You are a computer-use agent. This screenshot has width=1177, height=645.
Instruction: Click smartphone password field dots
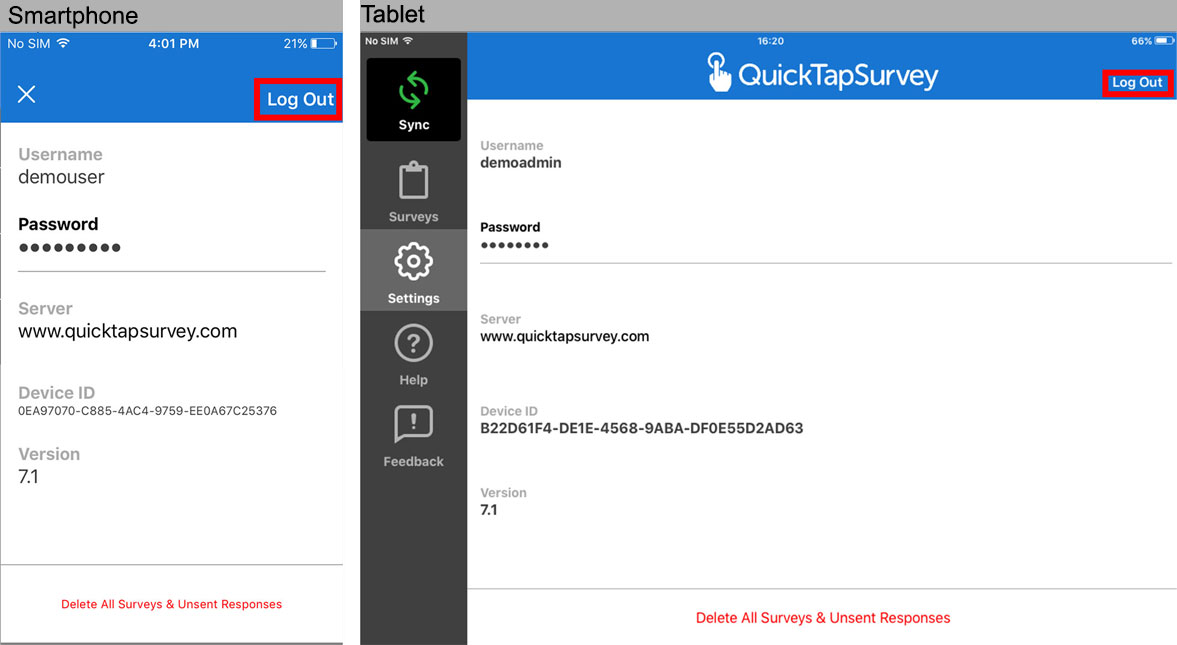click(x=70, y=248)
